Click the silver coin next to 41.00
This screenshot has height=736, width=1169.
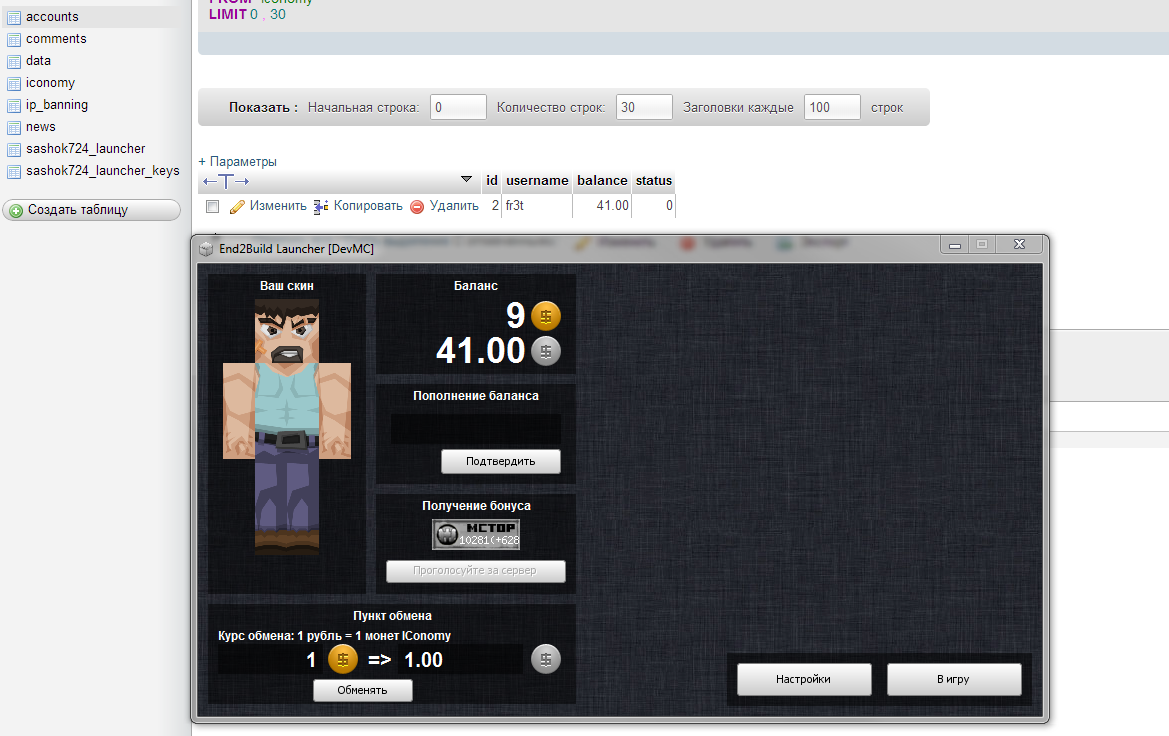(546, 351)
